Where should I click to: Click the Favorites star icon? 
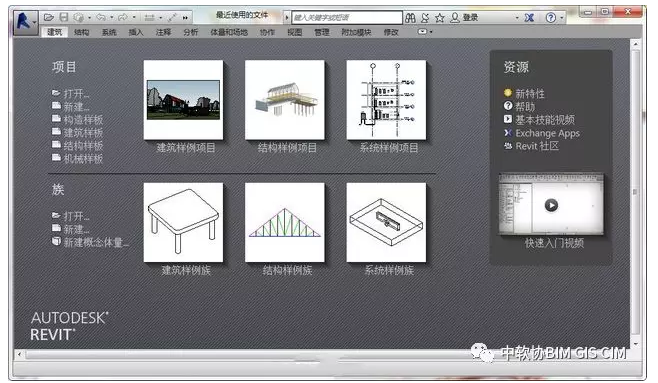pos(439,18)
